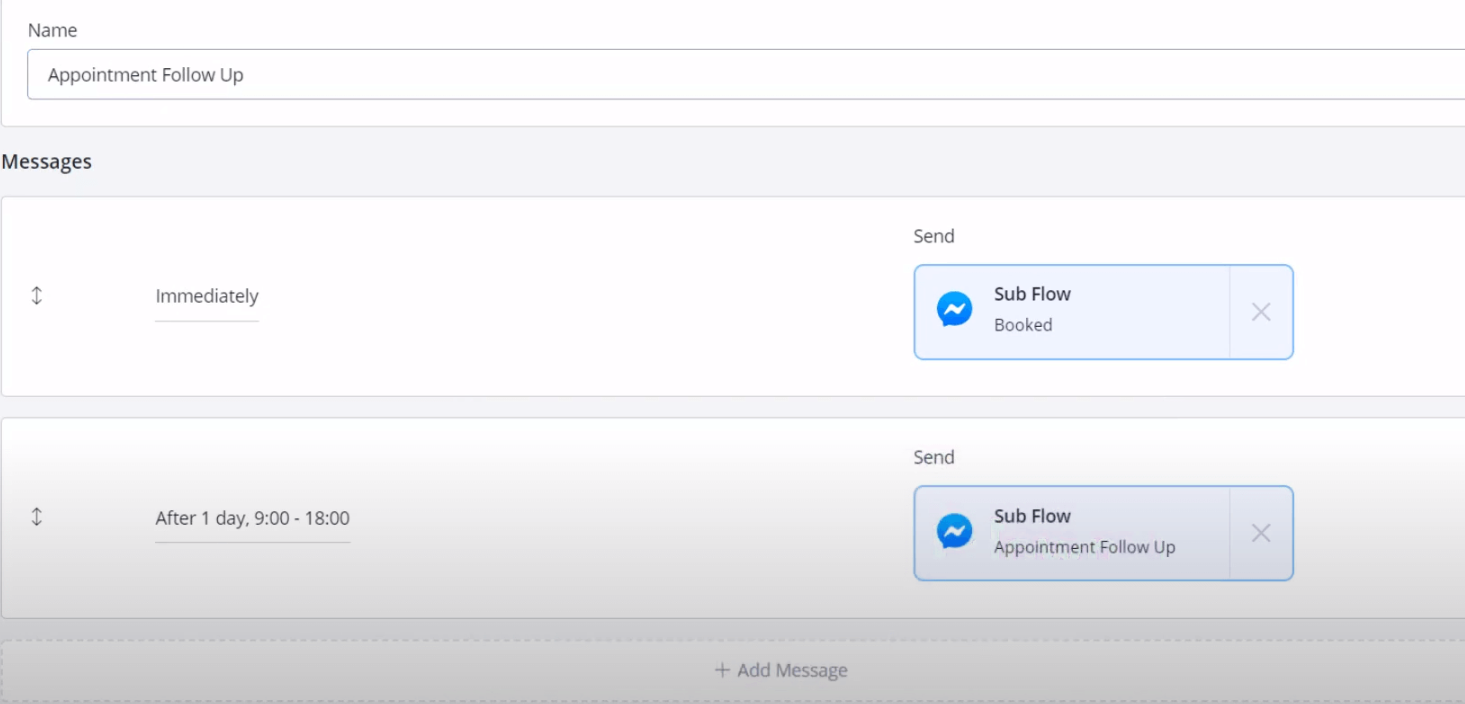The height and width of the screenshot is (704, 1465).
Task: Click the plus icon beside Add Message
Action: point(722,670)
